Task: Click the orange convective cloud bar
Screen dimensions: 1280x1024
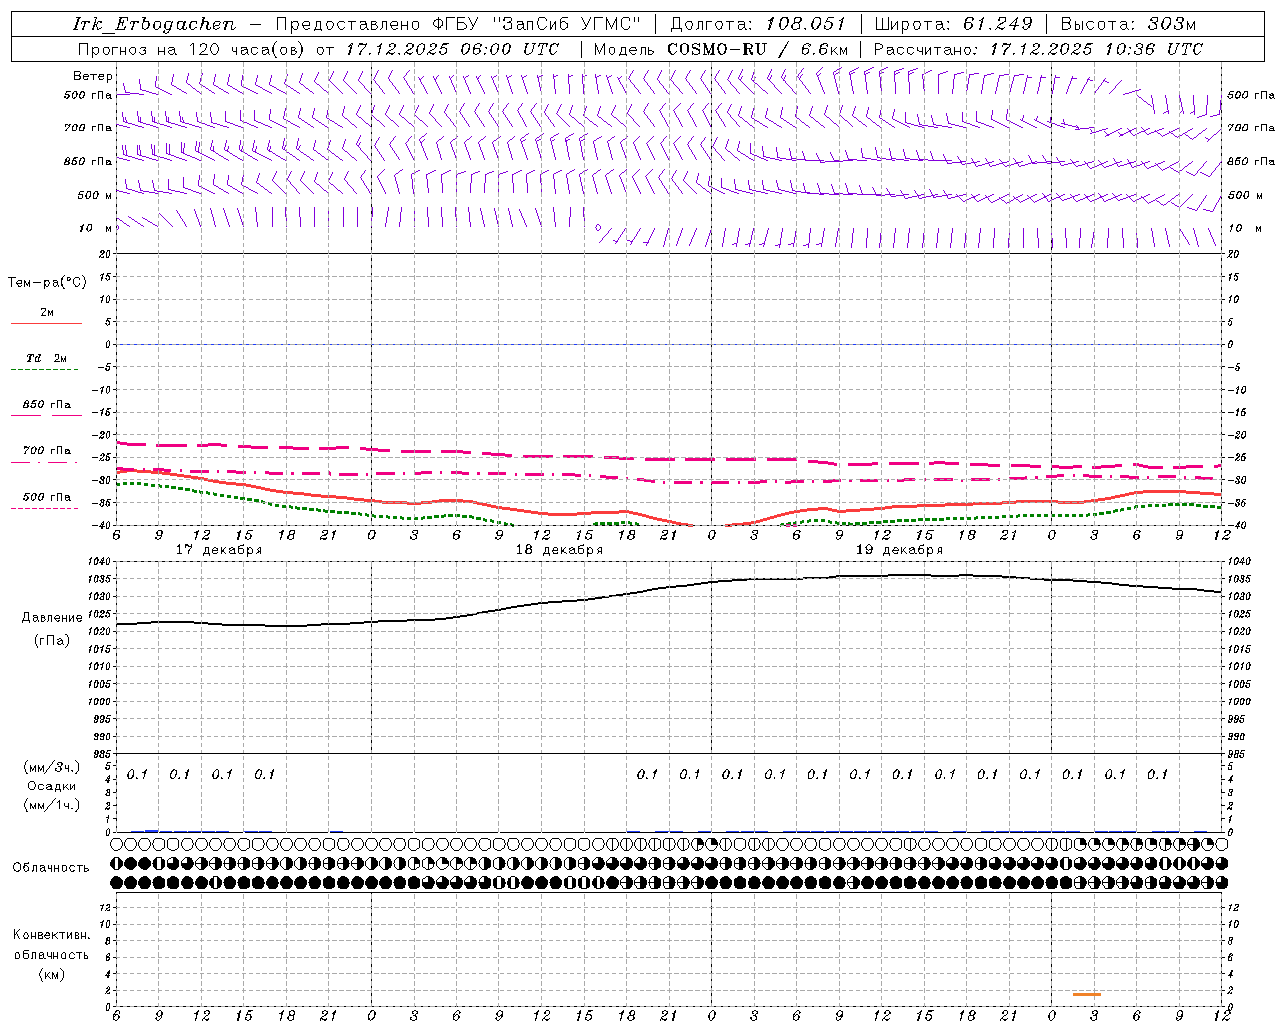Action: [1087, 994]
